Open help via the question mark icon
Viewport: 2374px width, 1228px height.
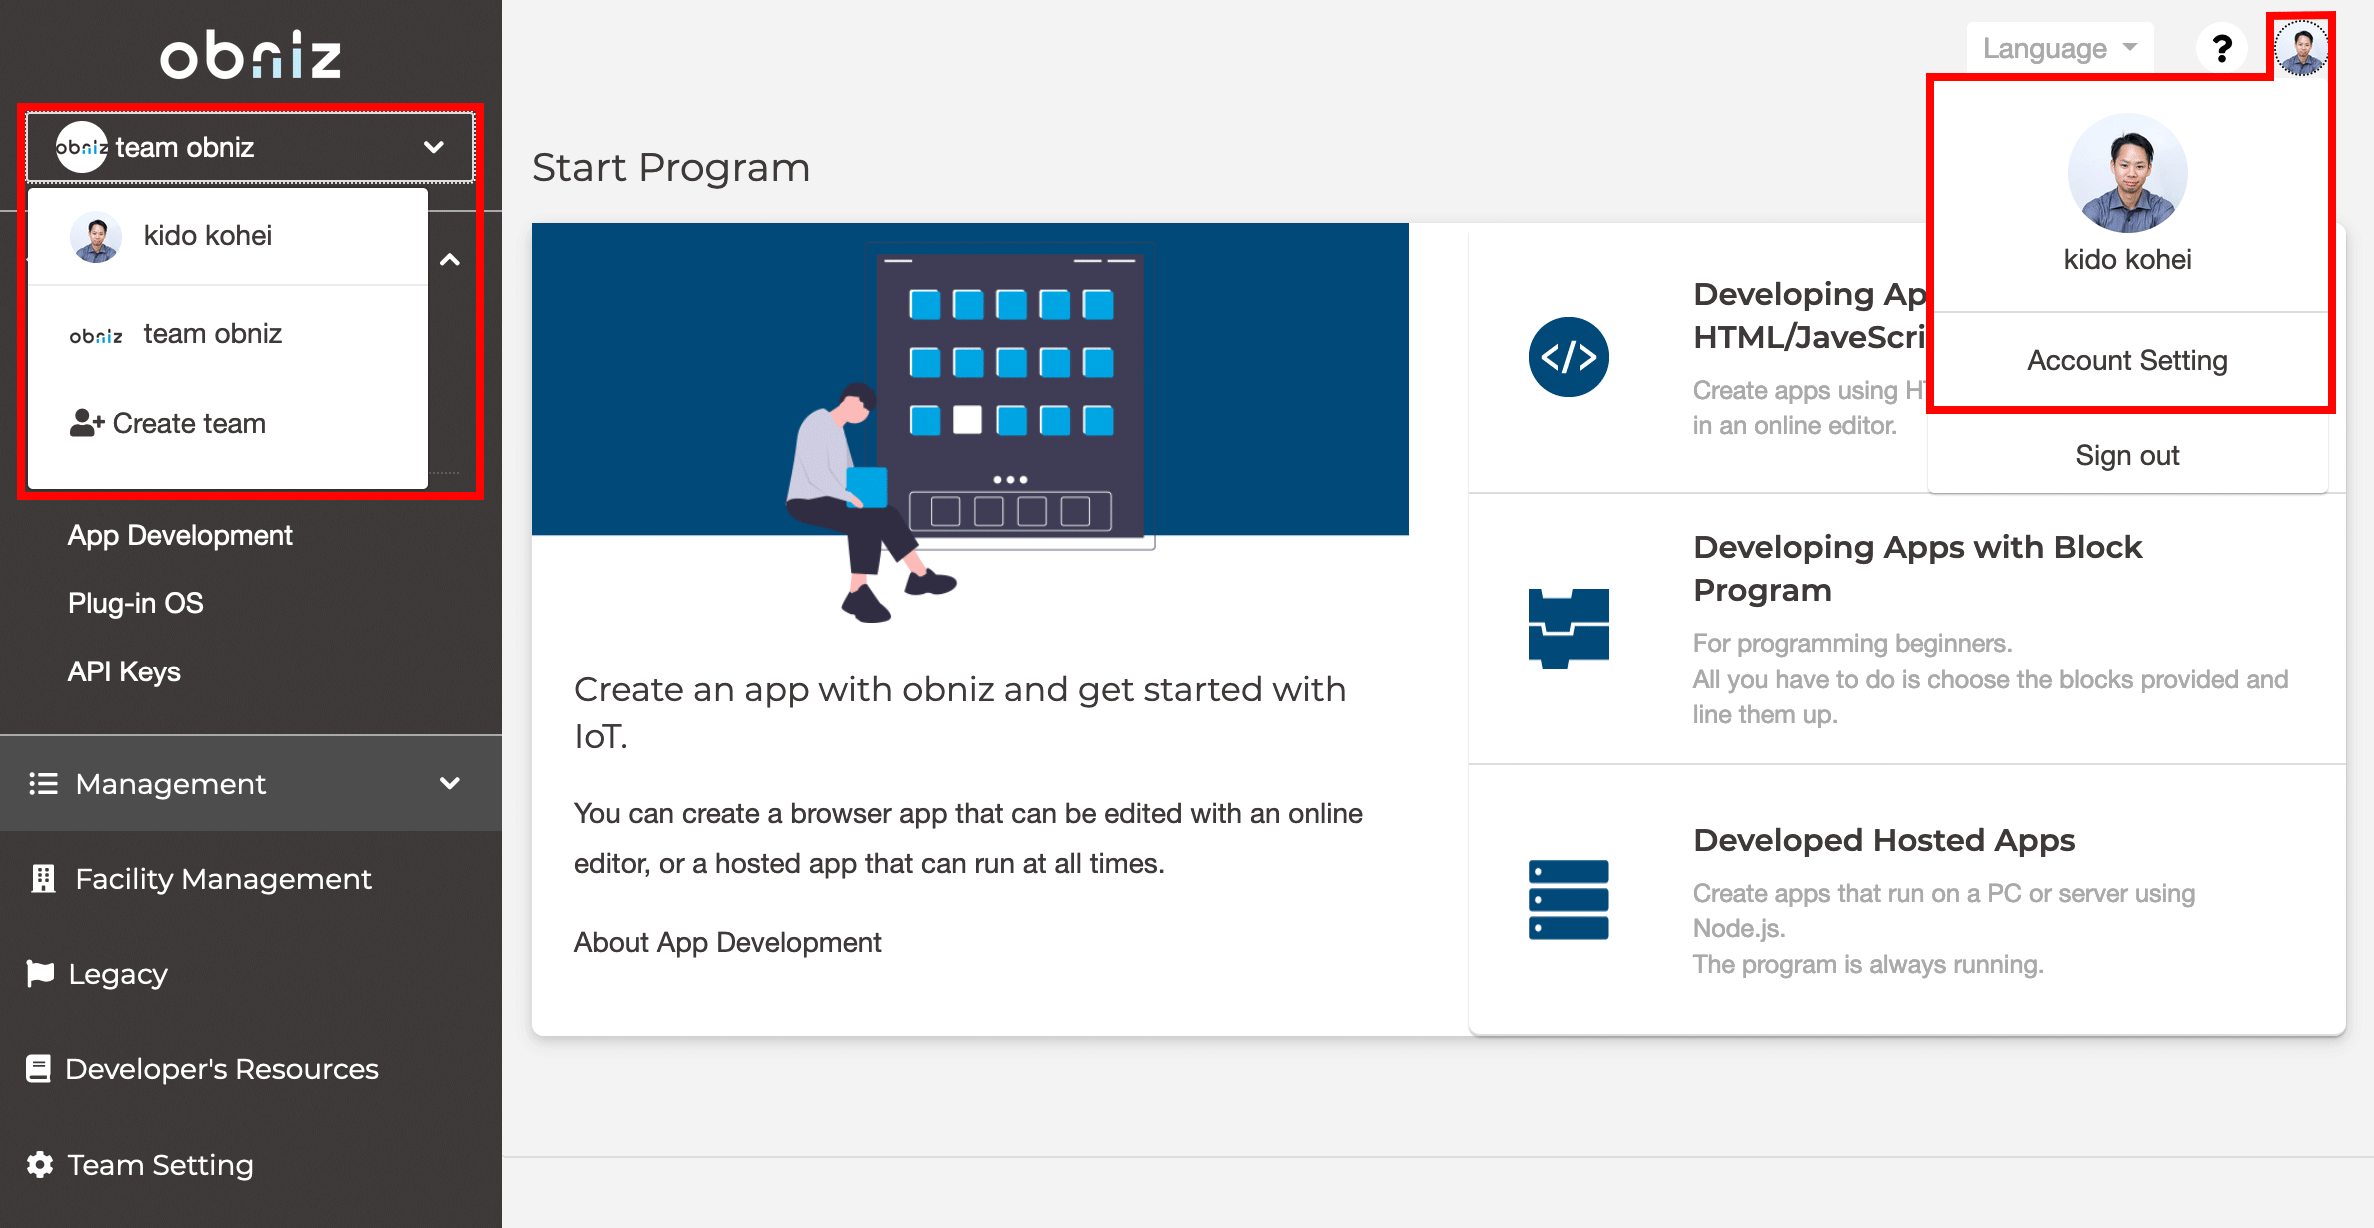coord(2222,47)
